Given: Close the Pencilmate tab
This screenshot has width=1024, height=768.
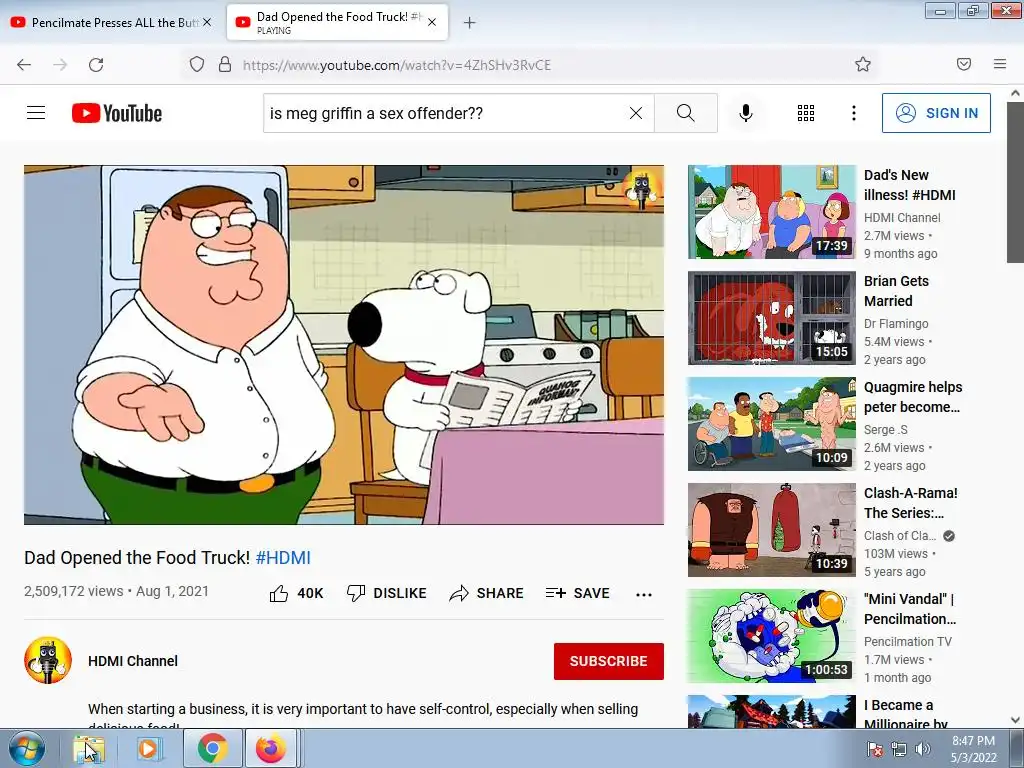Looking at the screenshot, I should click(207, 22).
